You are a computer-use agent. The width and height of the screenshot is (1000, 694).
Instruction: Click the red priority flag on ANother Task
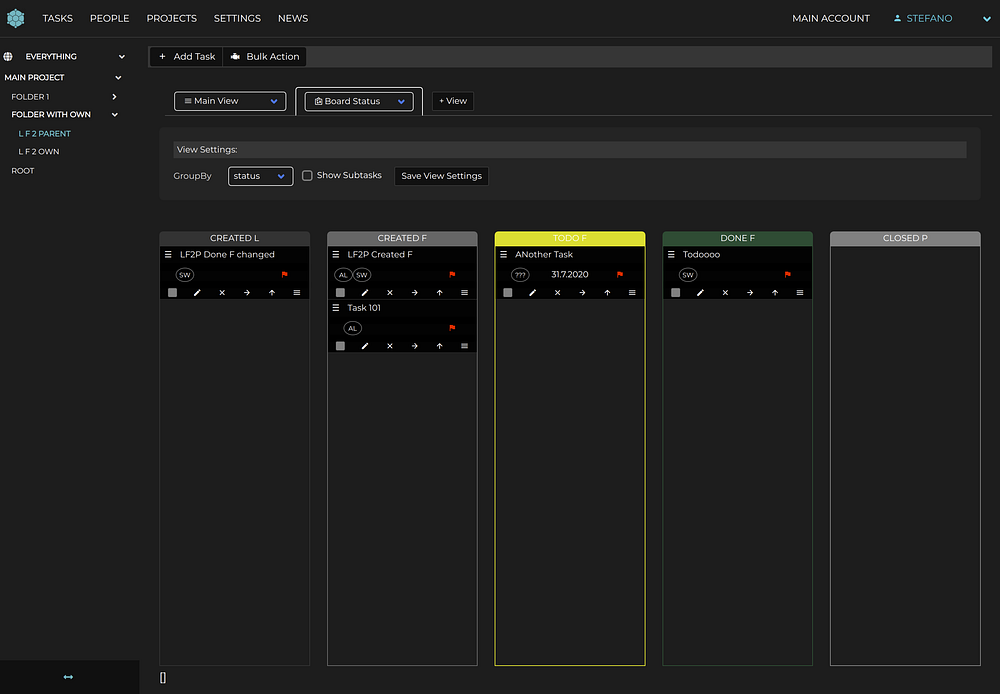620,274
